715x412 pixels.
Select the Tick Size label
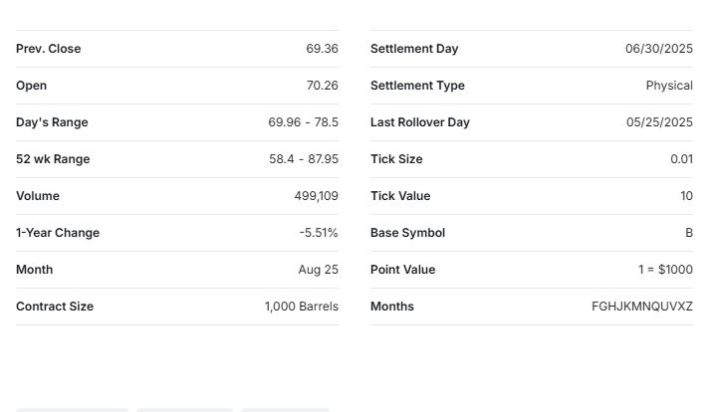pos(396,159)
